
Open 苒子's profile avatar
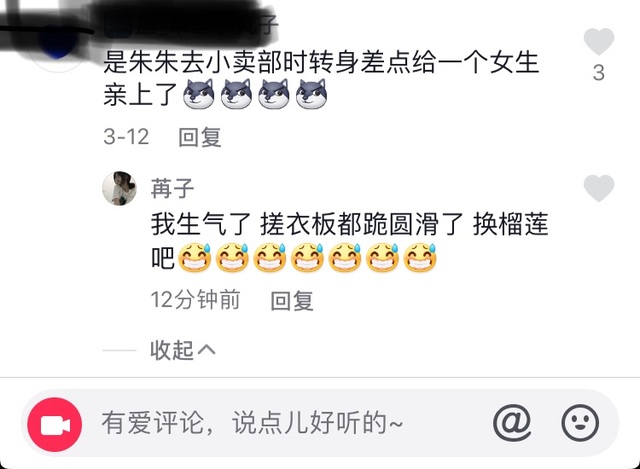pos(119,188)
